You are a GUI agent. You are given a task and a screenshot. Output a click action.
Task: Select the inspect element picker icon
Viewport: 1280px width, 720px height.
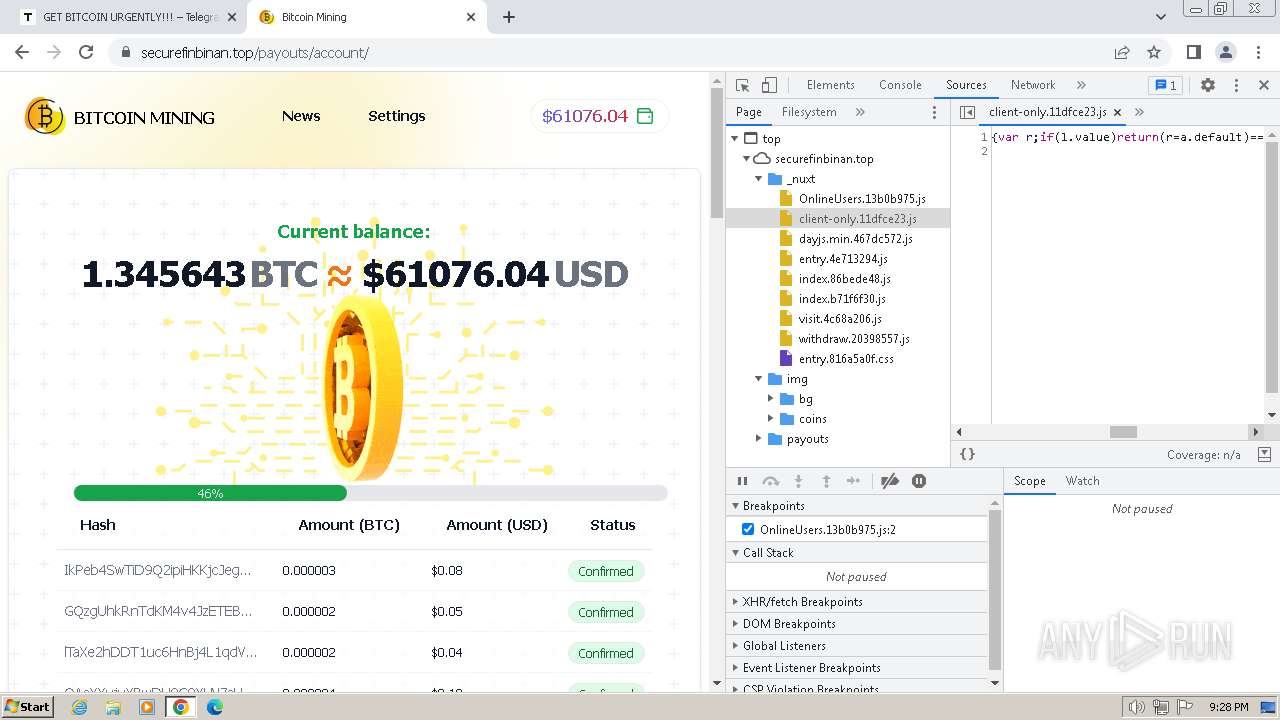(742, 85)
